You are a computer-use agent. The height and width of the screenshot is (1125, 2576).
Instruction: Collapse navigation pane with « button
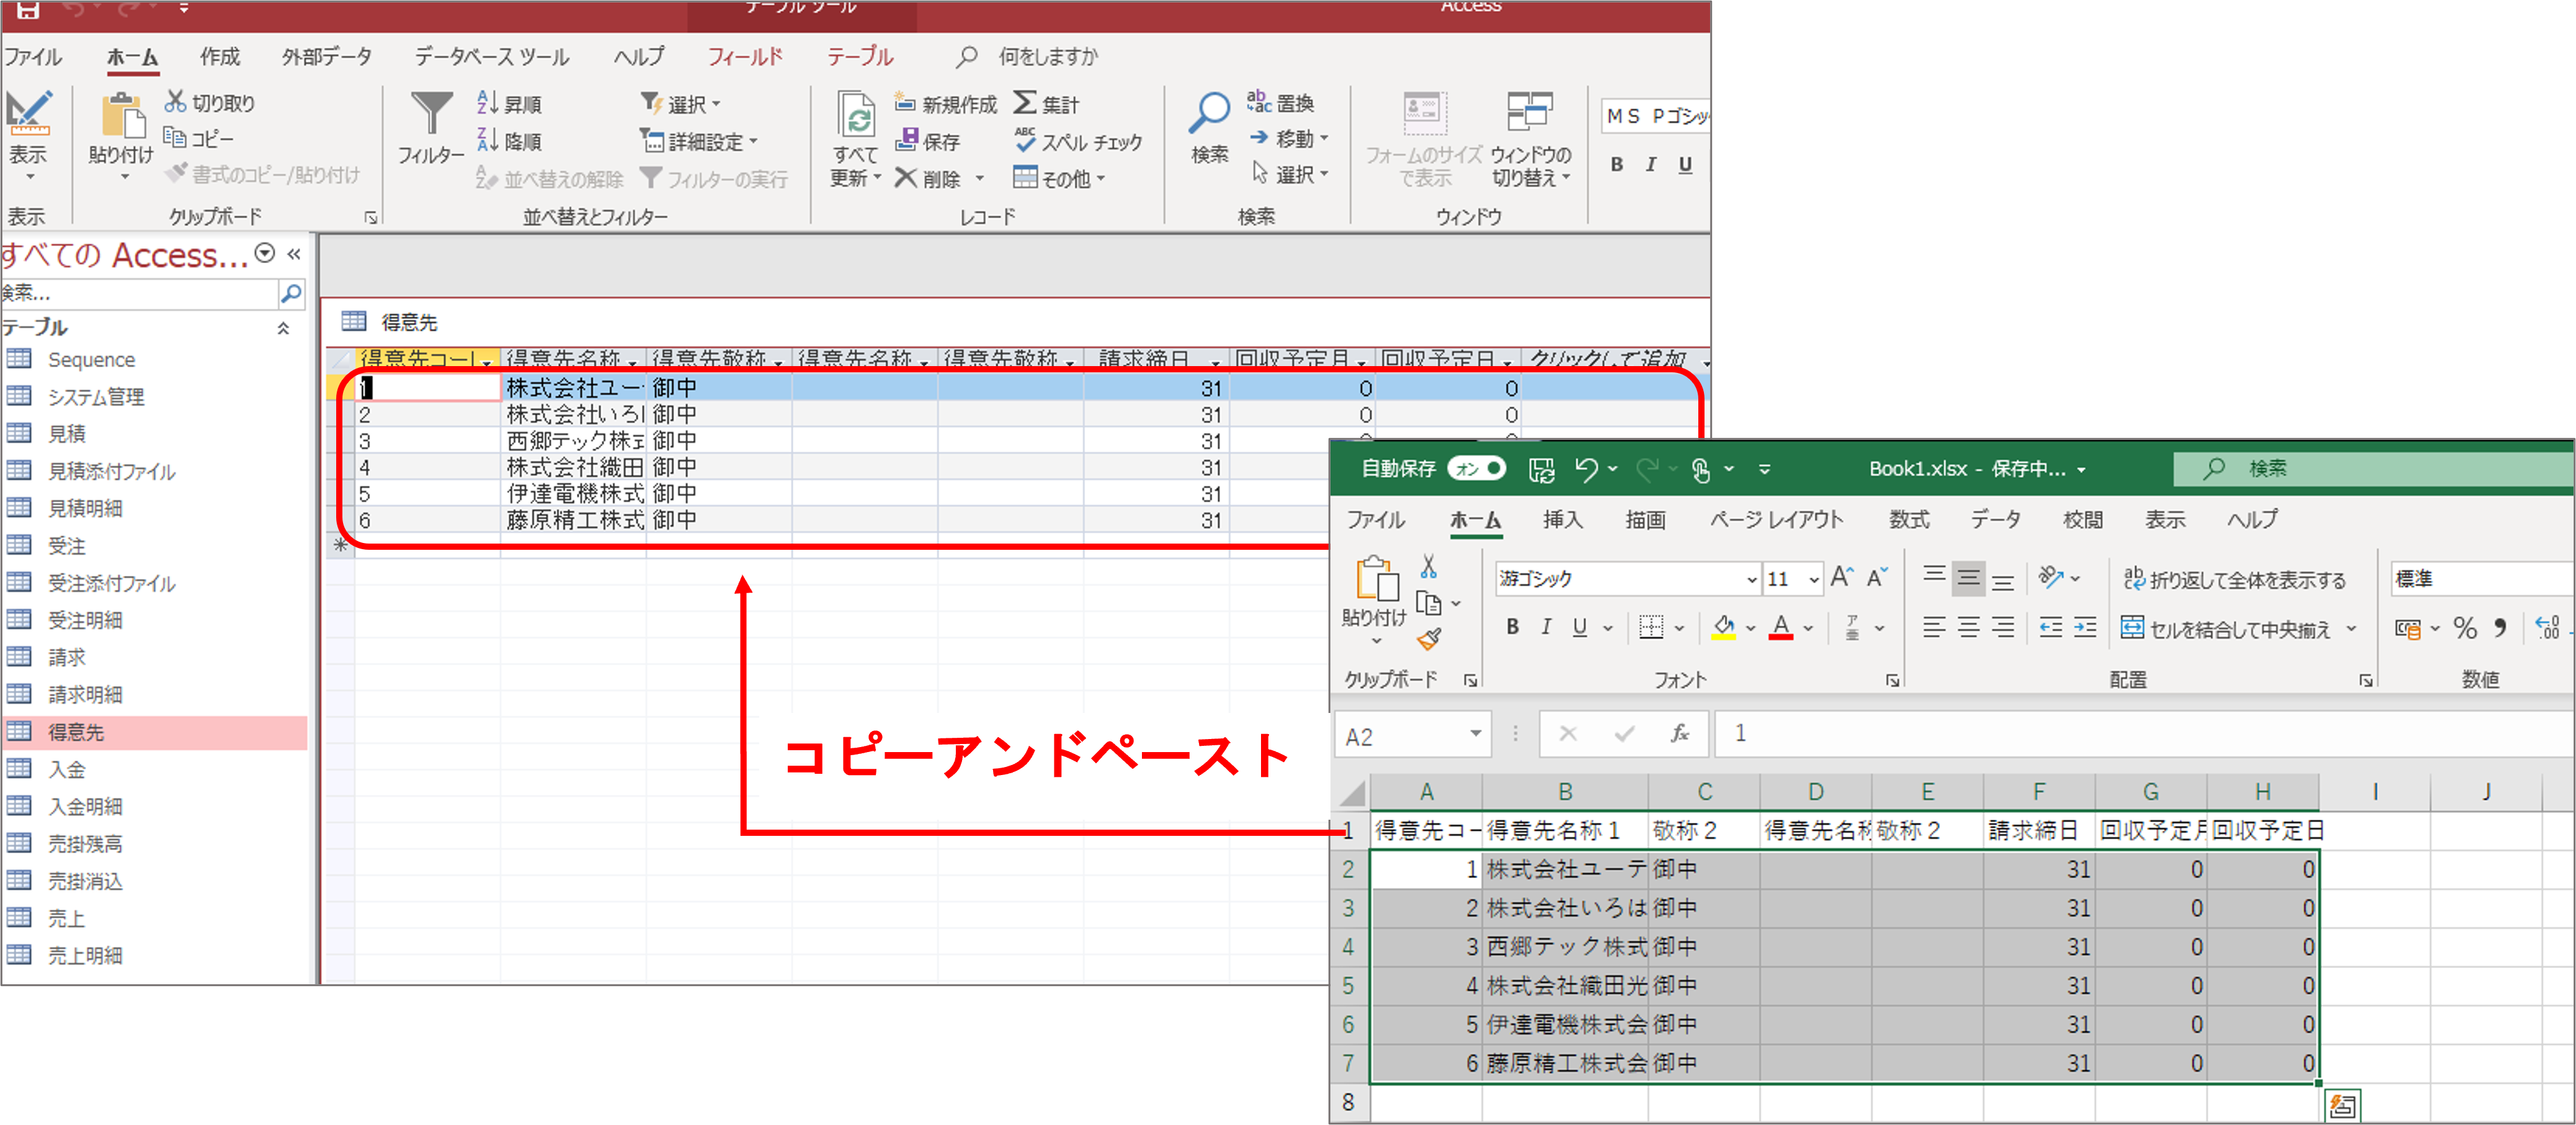[x=294, y=253]
